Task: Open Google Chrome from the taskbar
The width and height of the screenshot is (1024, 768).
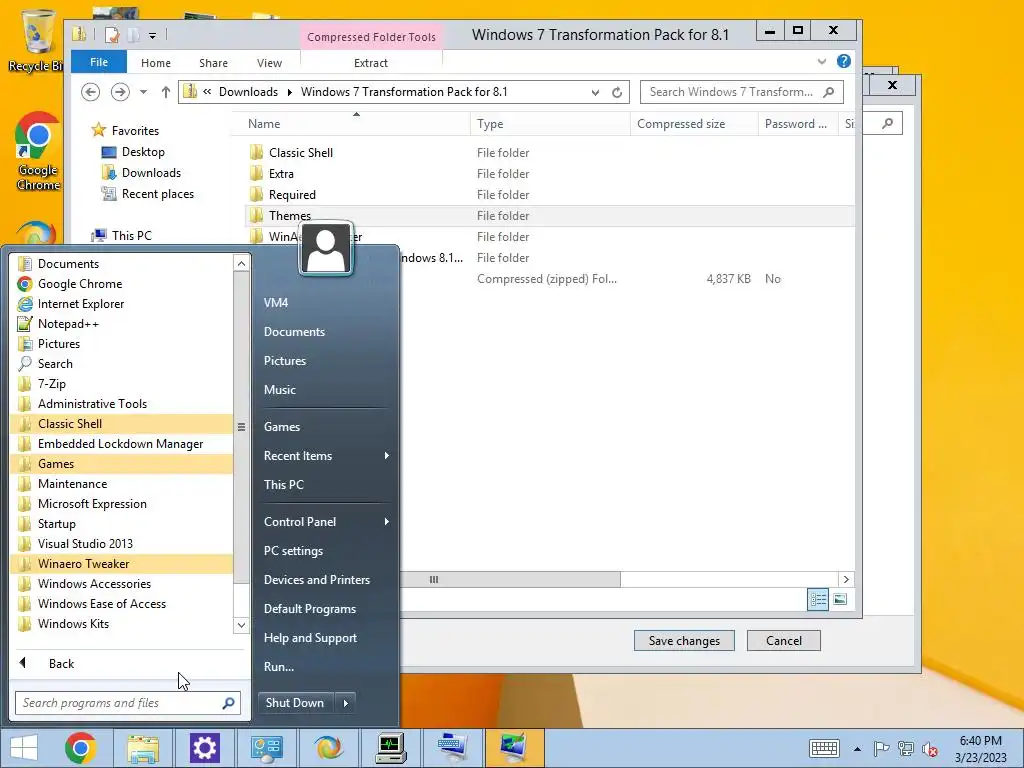Action: pos(80,748)
